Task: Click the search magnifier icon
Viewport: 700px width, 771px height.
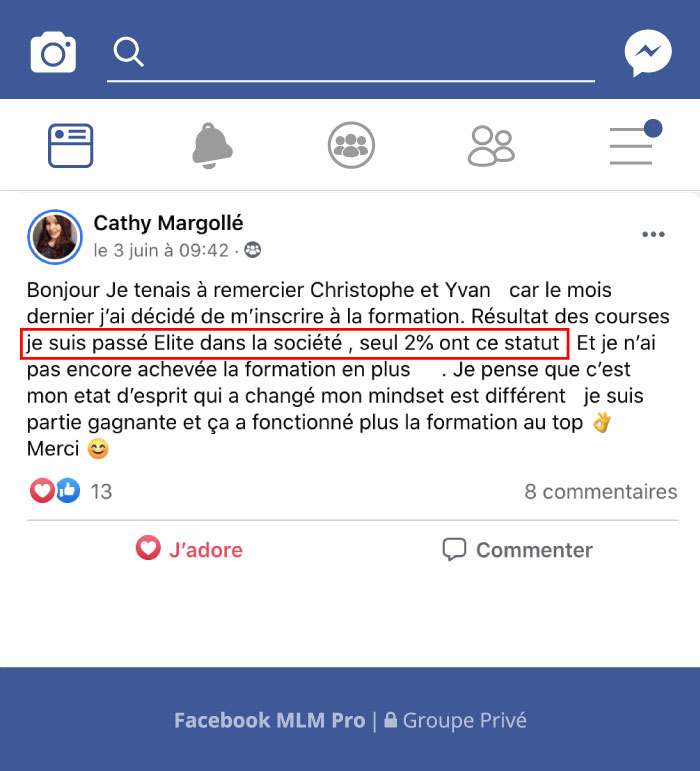Action: point(128,52)
